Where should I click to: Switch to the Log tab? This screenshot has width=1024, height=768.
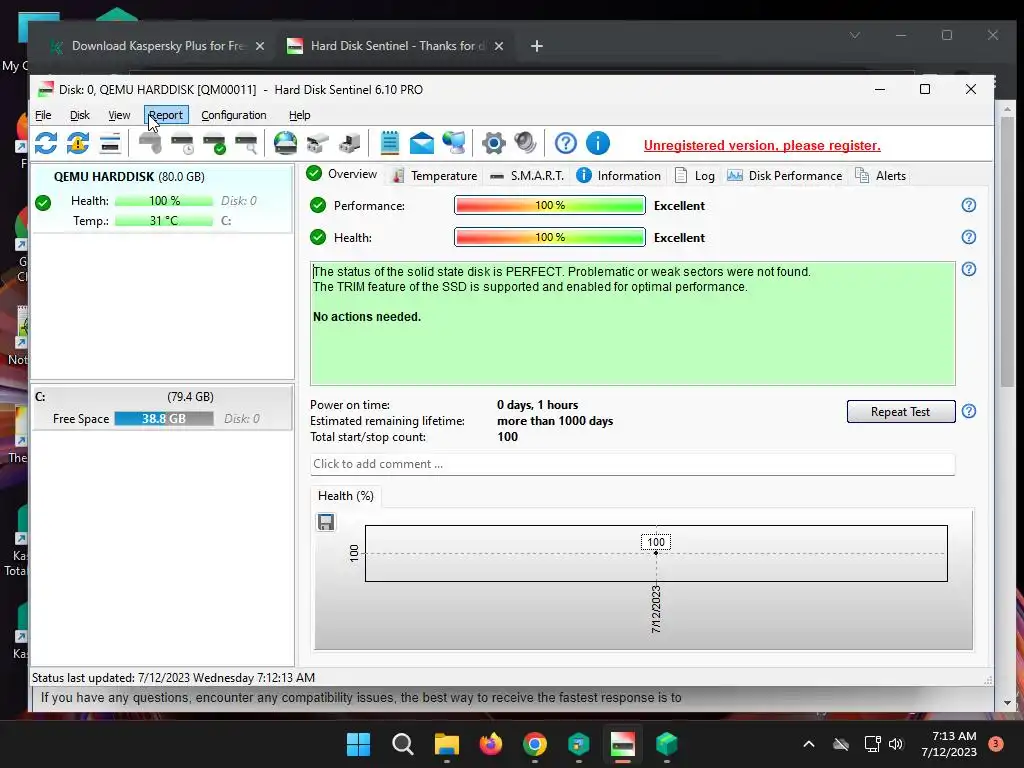pos(694,176)
